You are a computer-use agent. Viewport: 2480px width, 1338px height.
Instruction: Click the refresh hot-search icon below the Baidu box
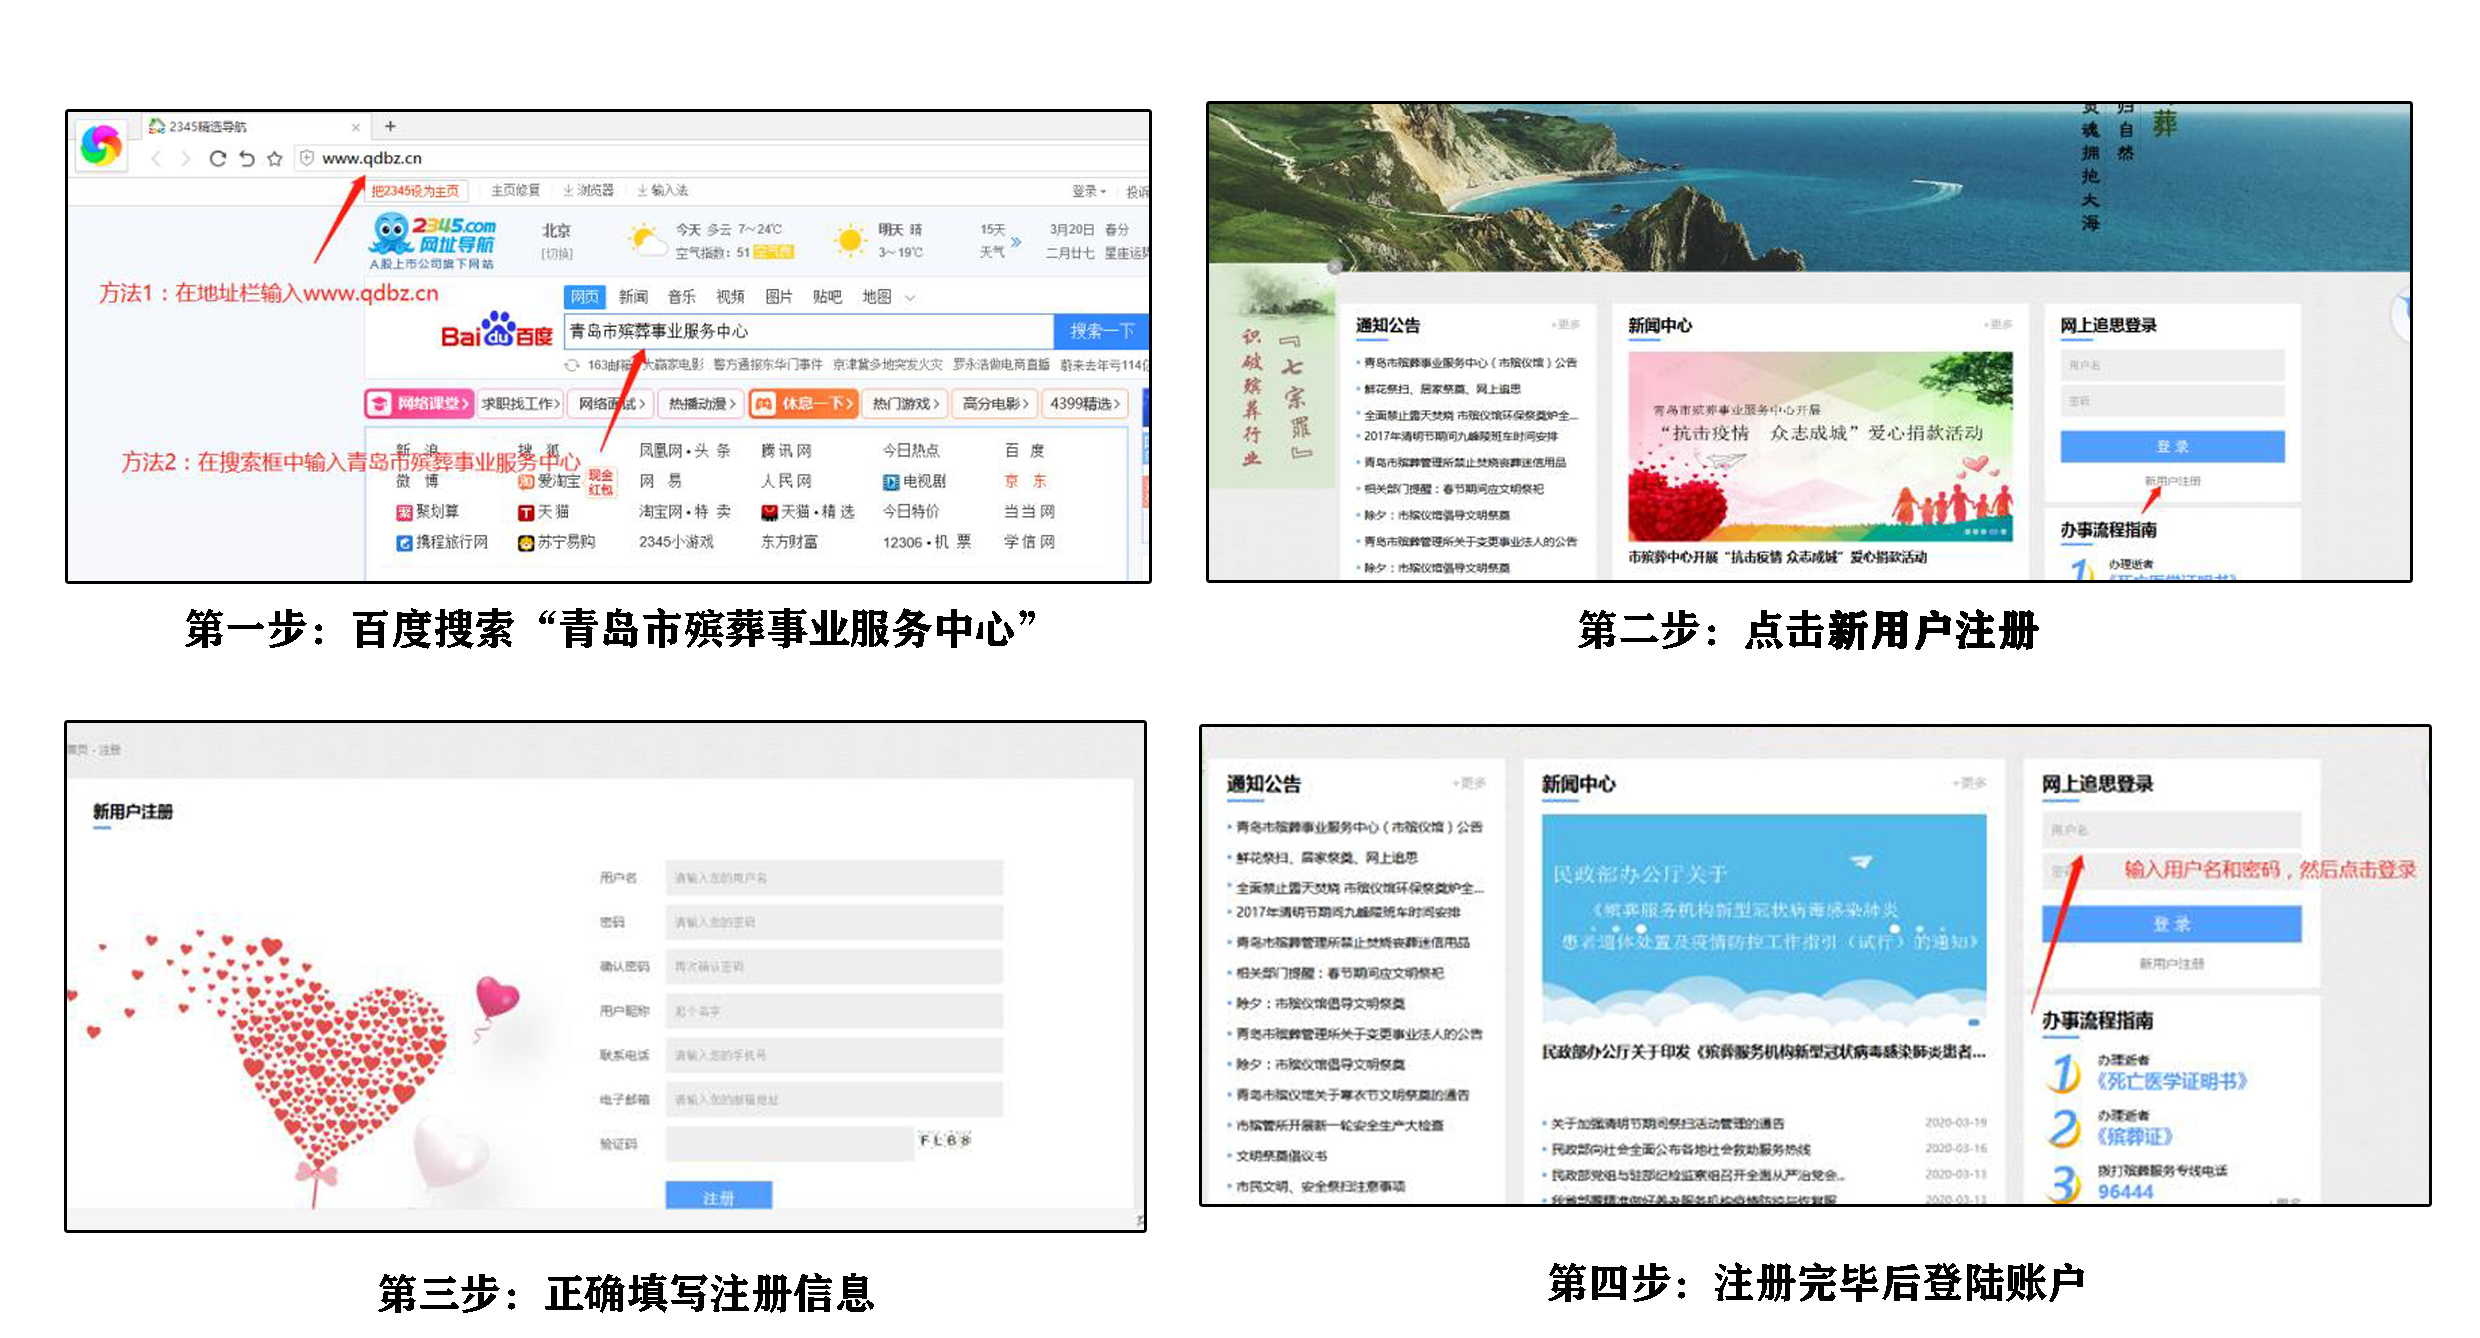572,365
